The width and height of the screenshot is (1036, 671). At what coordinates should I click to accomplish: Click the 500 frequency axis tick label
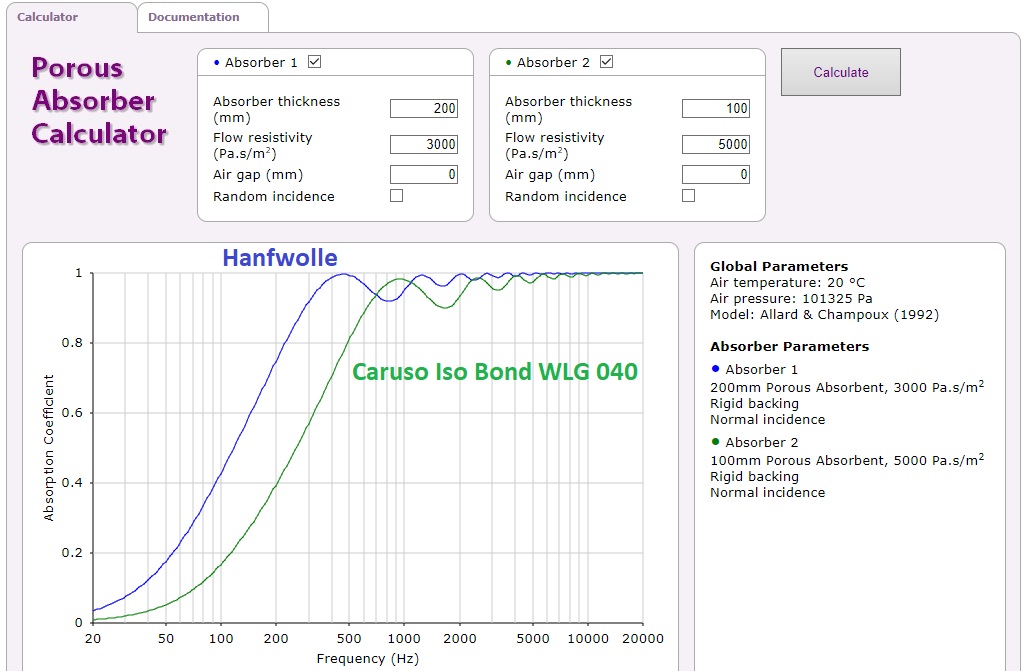click(x=349, y=639)
